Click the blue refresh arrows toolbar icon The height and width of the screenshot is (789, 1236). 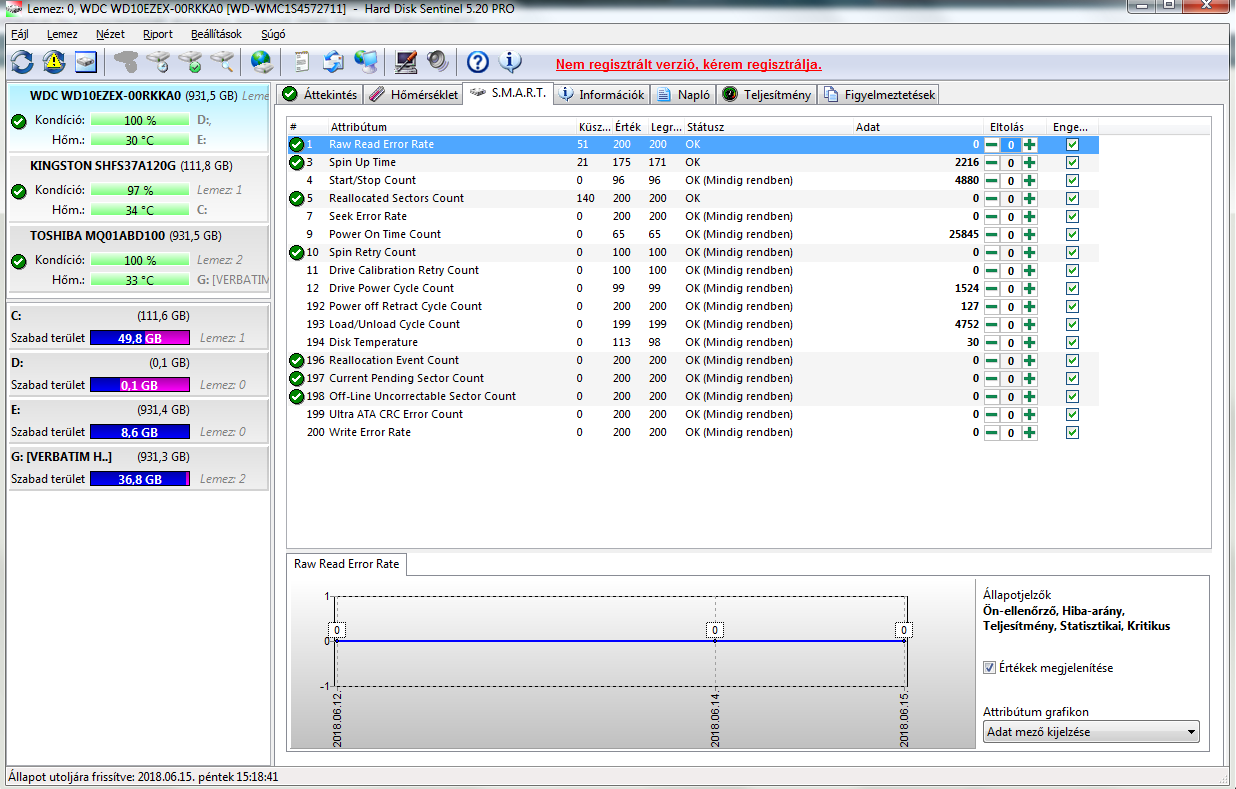point(22,62)
